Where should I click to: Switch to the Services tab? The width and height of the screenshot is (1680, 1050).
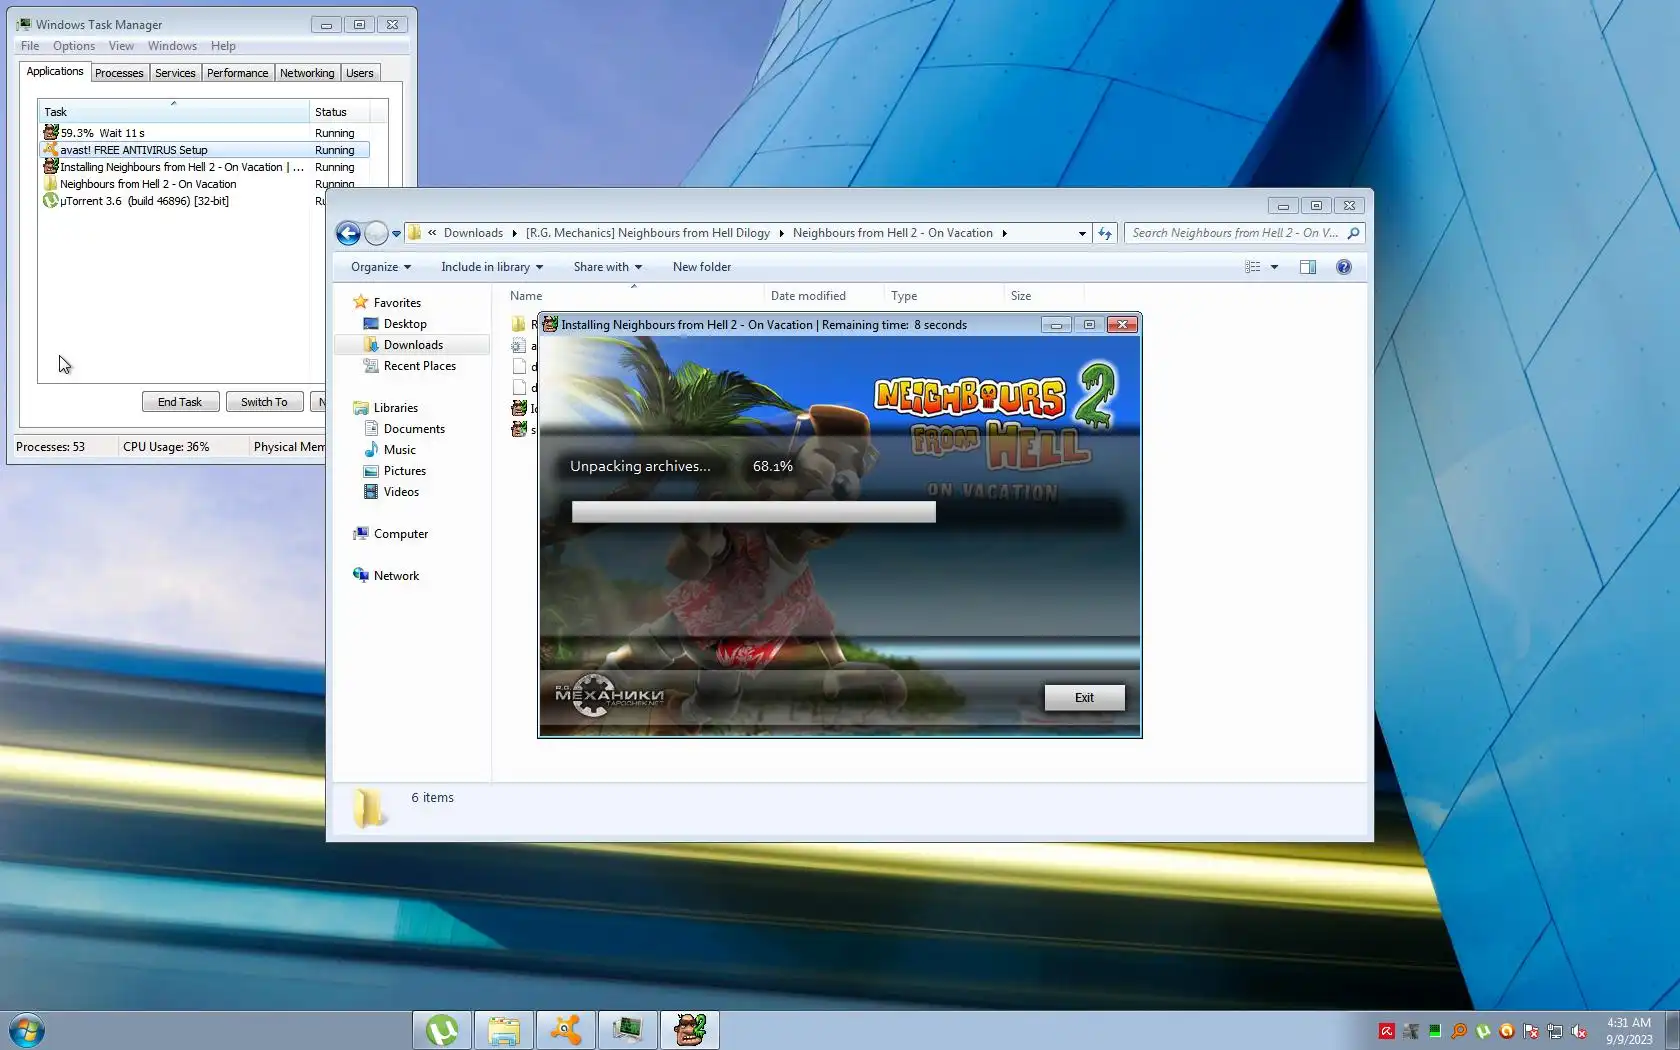pyautogui.click(x=175, y=73)
